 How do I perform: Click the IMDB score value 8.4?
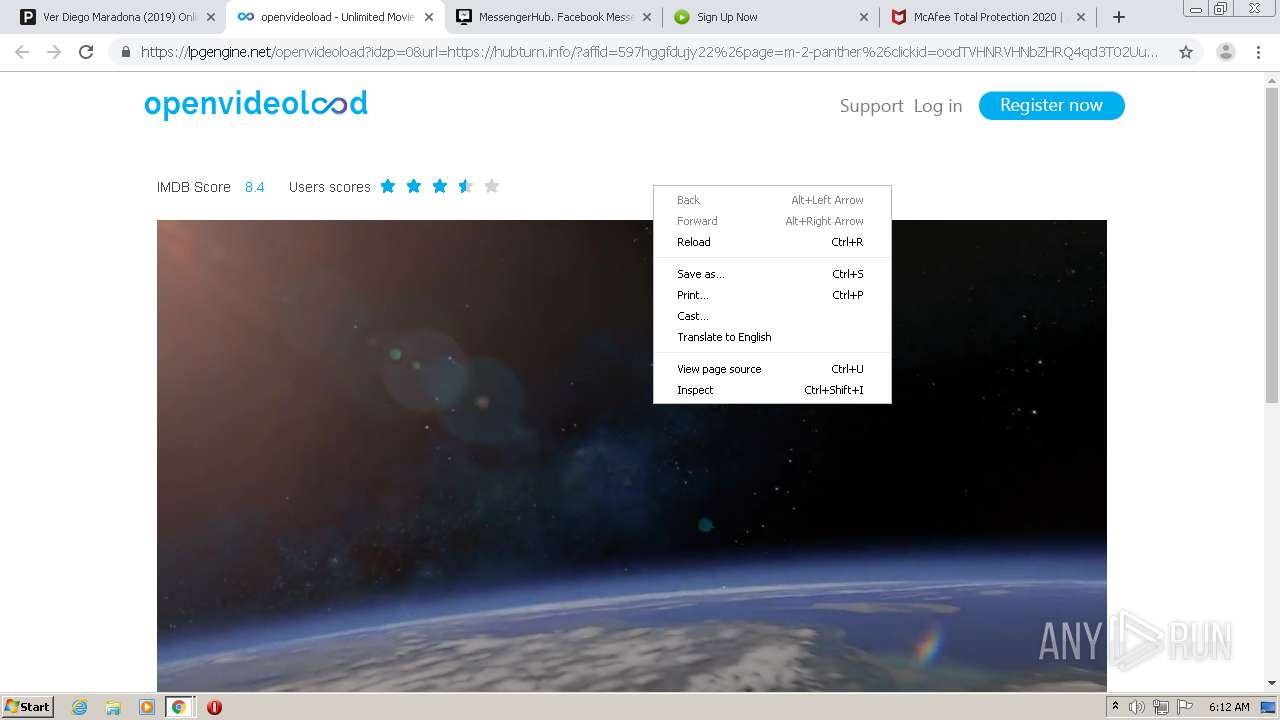click(x=255, y=187)
